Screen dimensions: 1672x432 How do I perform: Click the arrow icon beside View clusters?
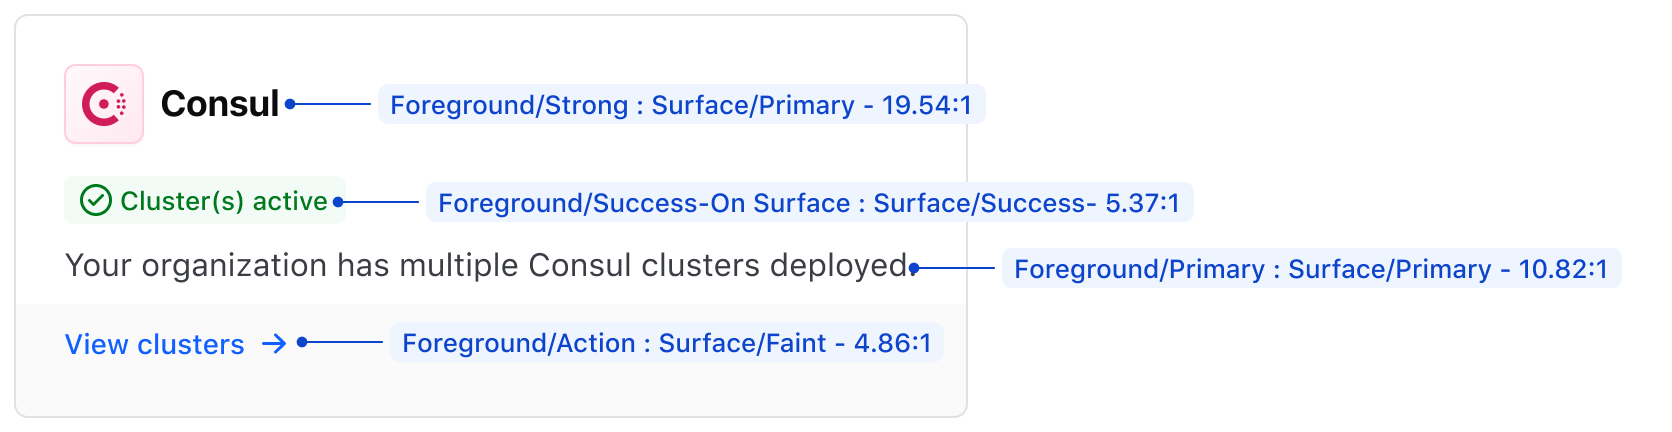[274, 344]
